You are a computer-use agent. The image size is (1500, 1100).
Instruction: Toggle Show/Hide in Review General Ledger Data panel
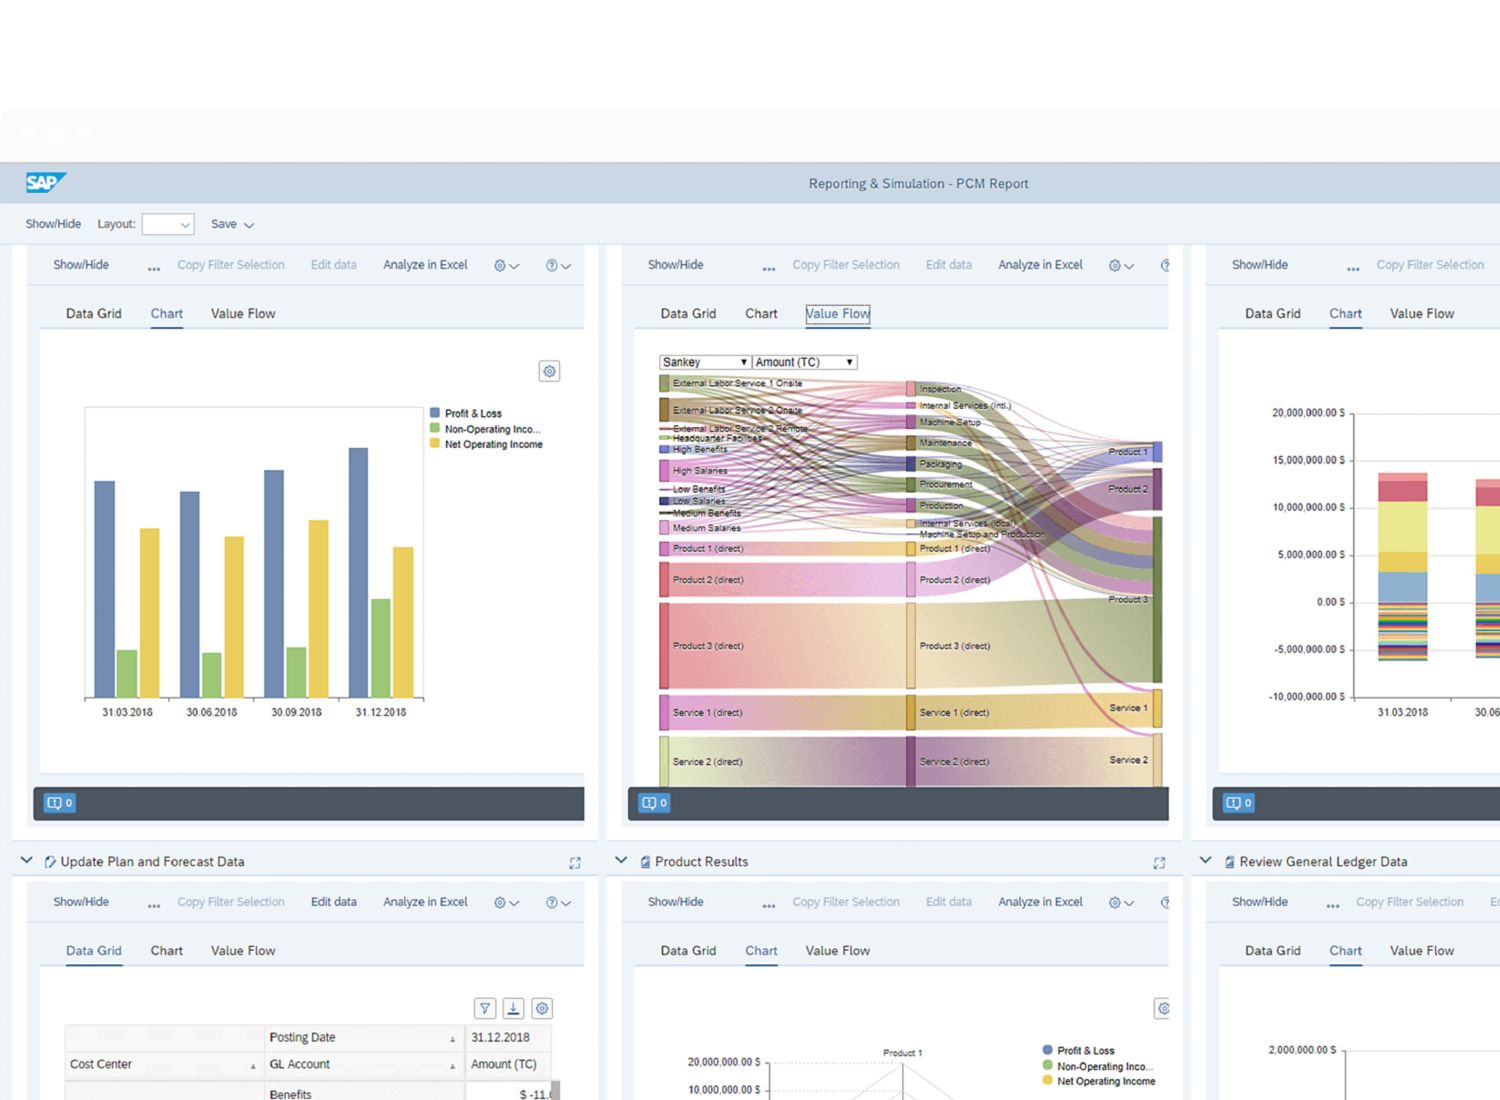coord(1259,902)
